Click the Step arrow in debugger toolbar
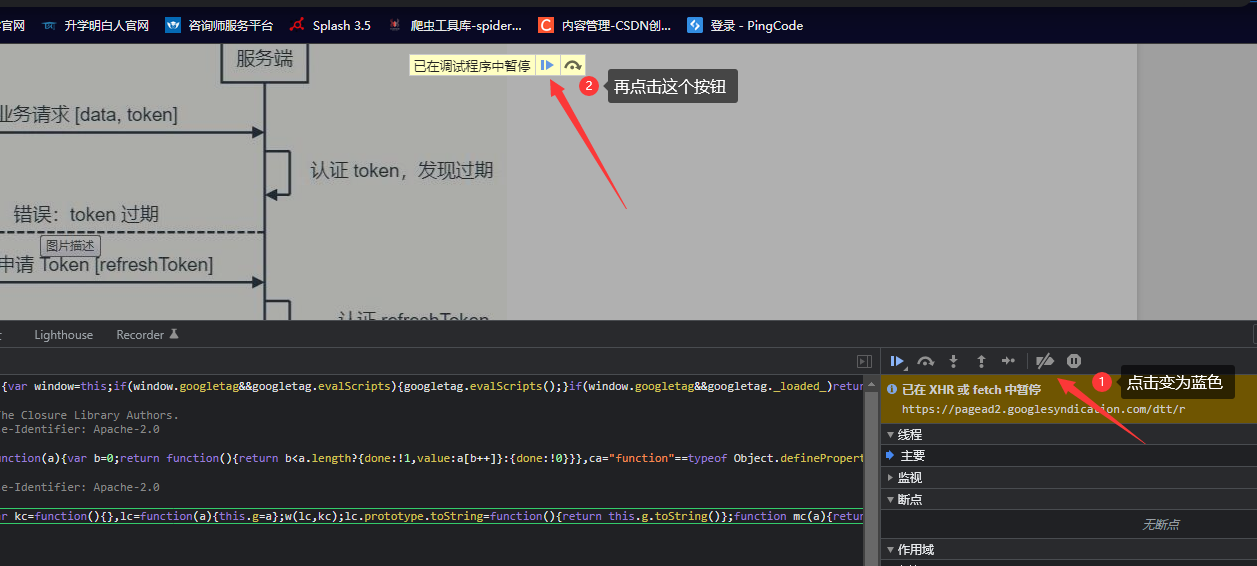Screen dimensions: 1257x566 pyautogui.click(x=1009, y=361)
